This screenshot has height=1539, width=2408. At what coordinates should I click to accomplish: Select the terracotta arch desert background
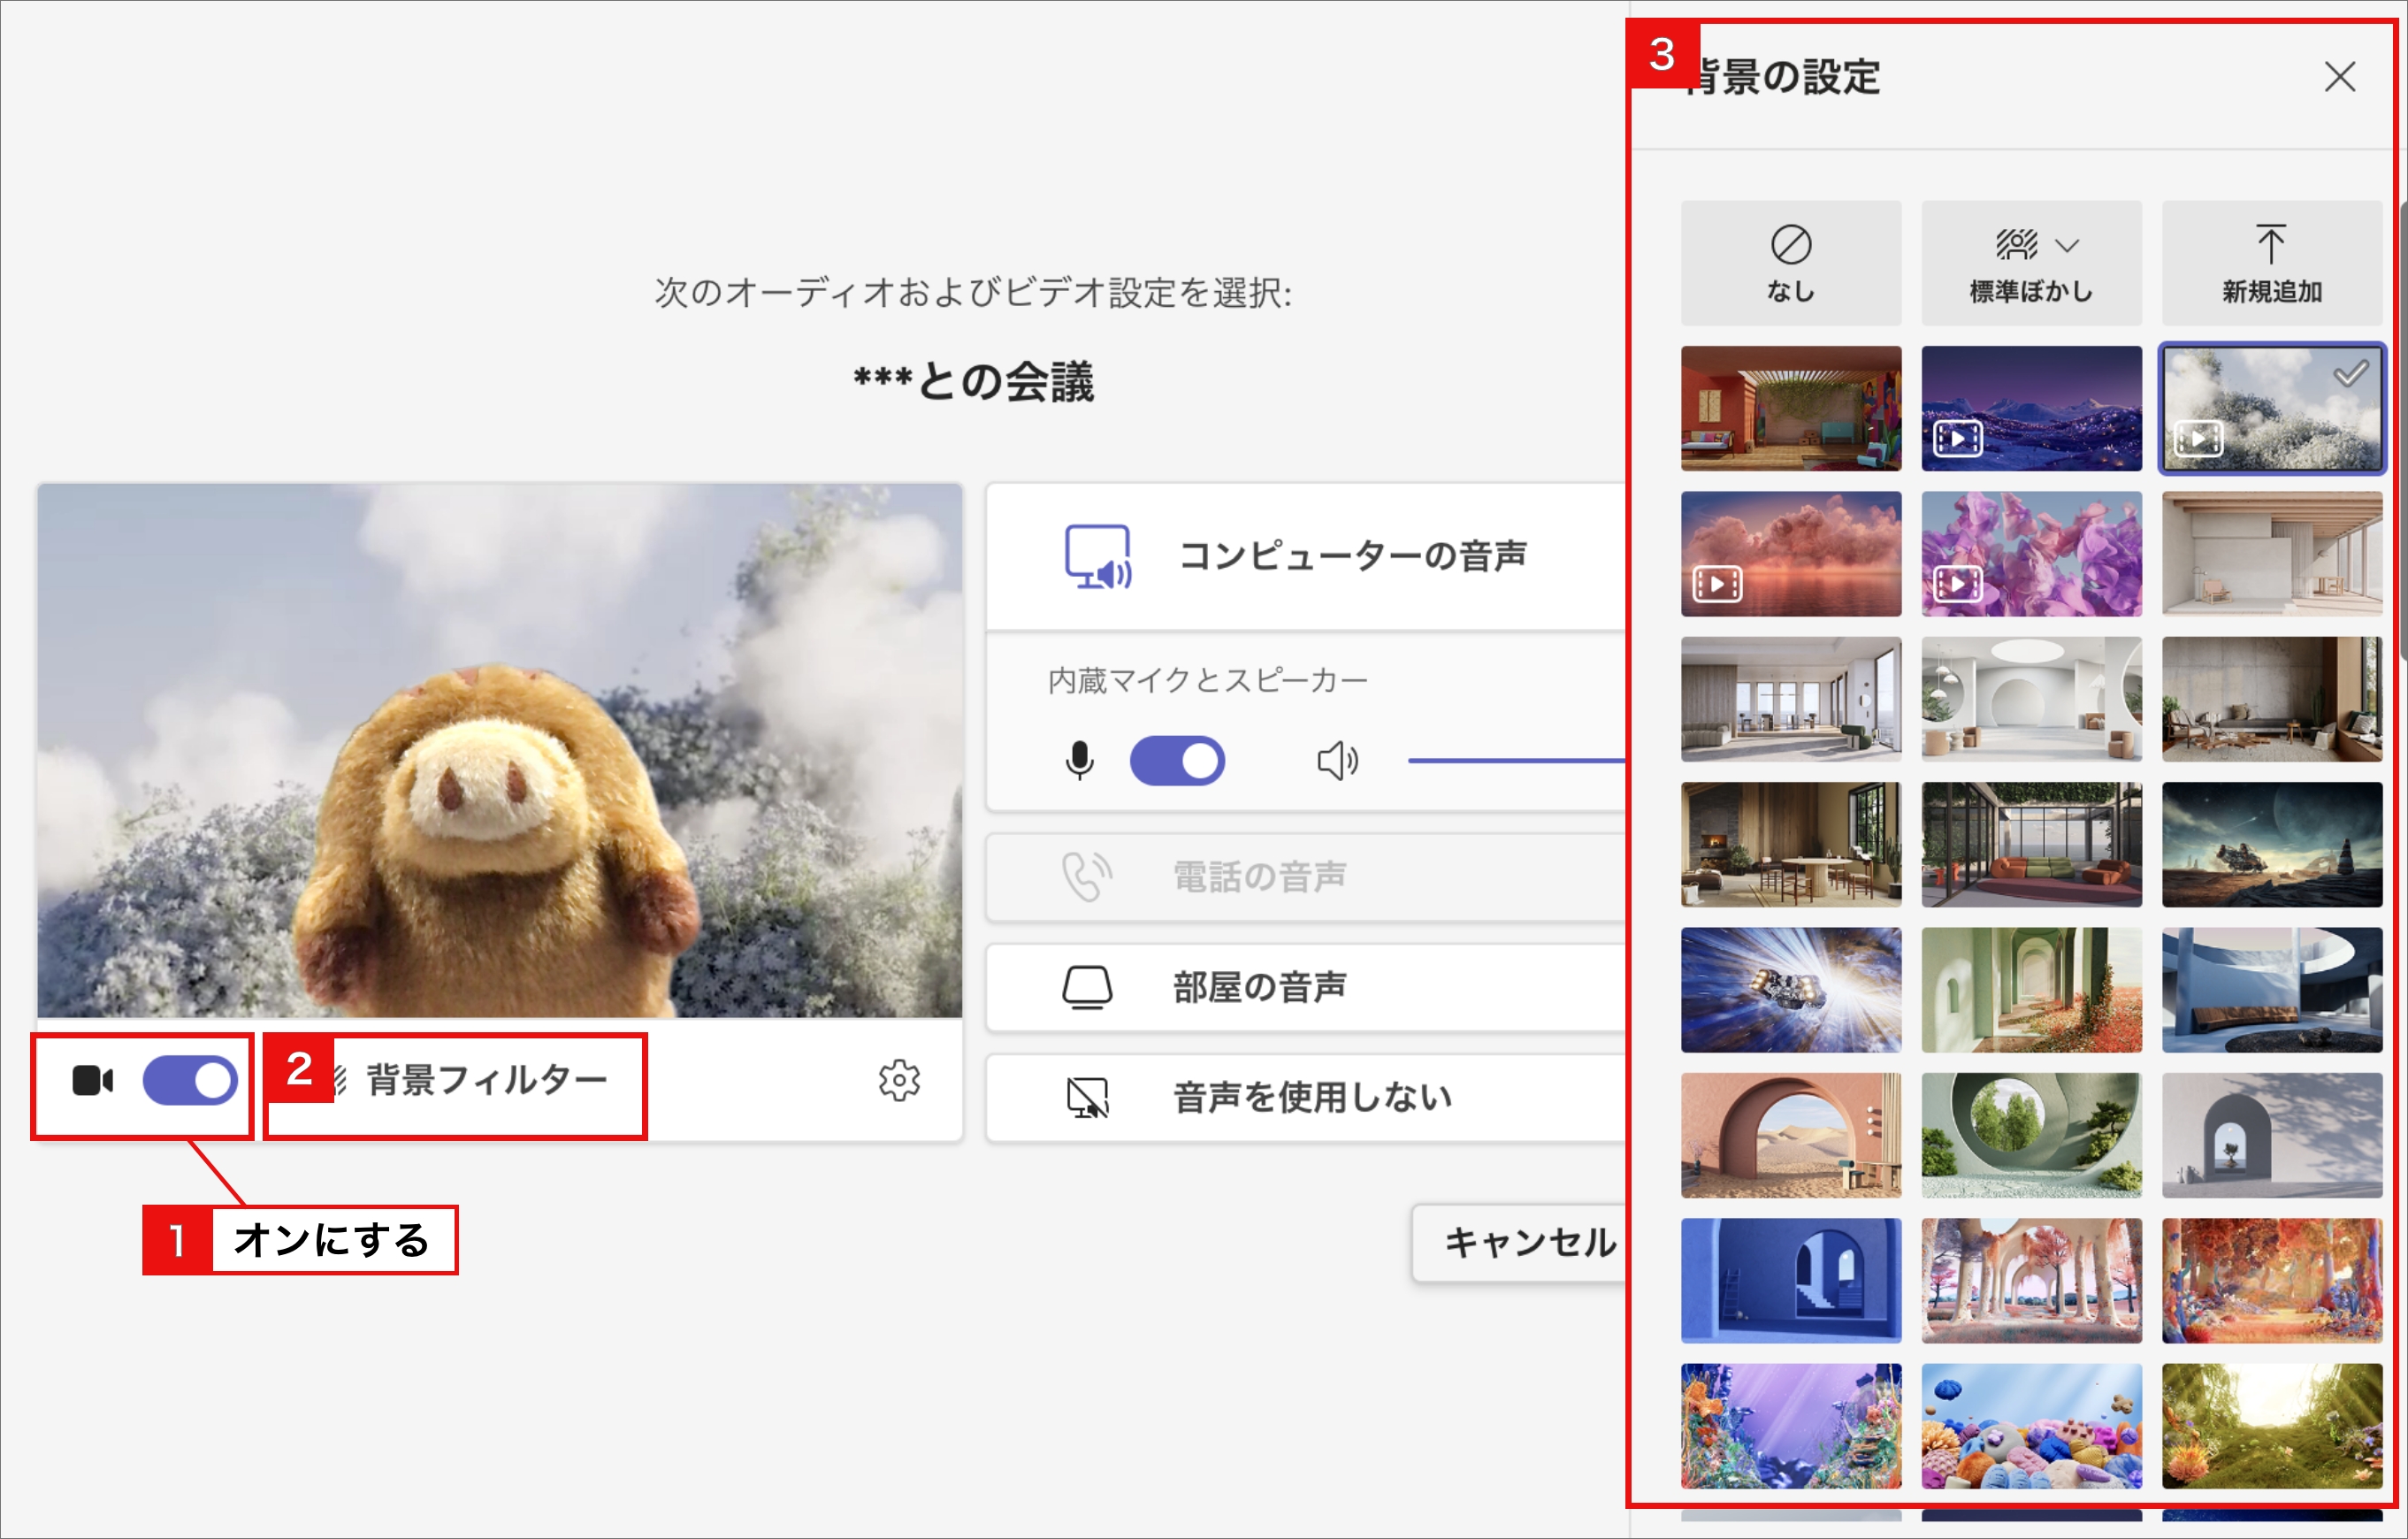pyautogui.click(x=1791, y=1135)
